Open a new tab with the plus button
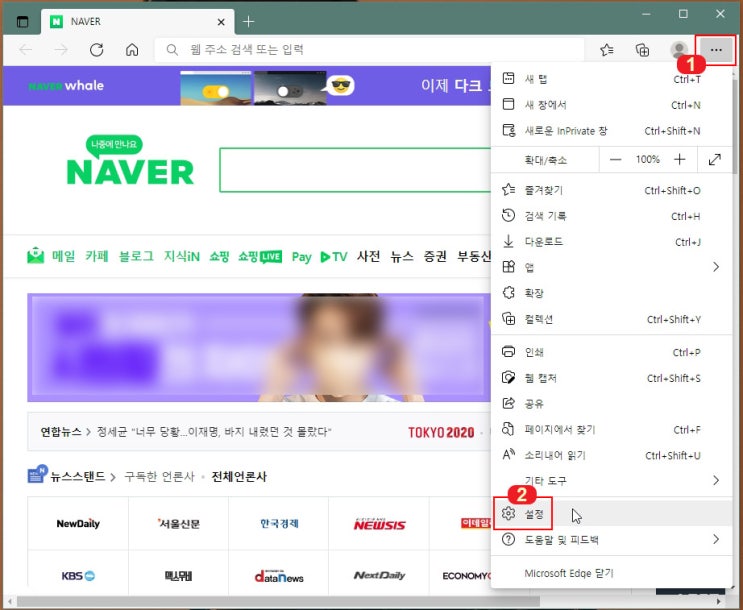This screenshot has height=610, width=743. [248, 22]
